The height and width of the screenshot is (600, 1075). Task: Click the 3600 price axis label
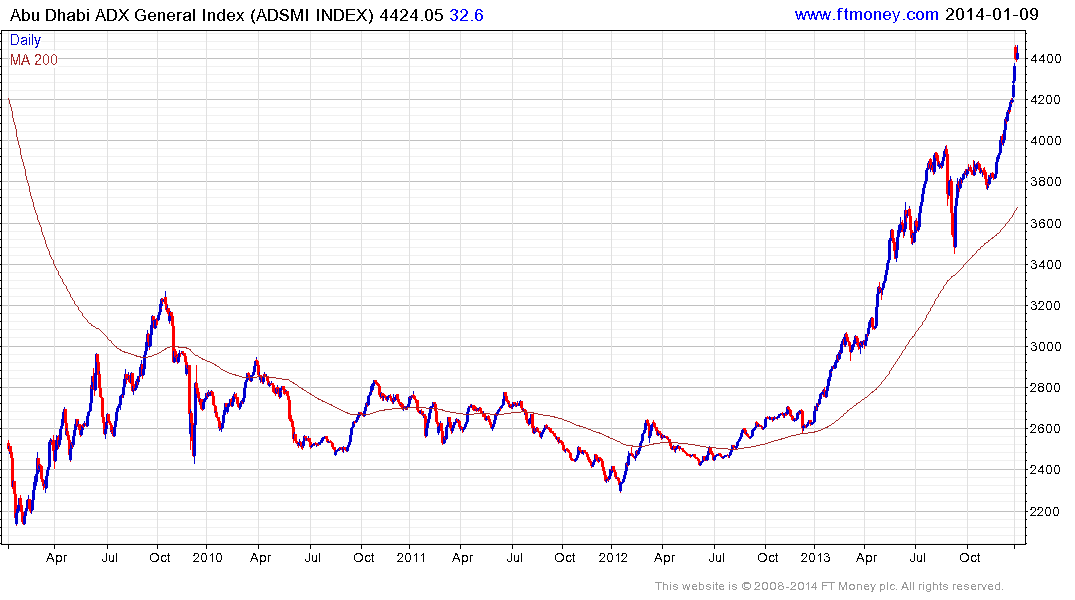(1044, 224)
